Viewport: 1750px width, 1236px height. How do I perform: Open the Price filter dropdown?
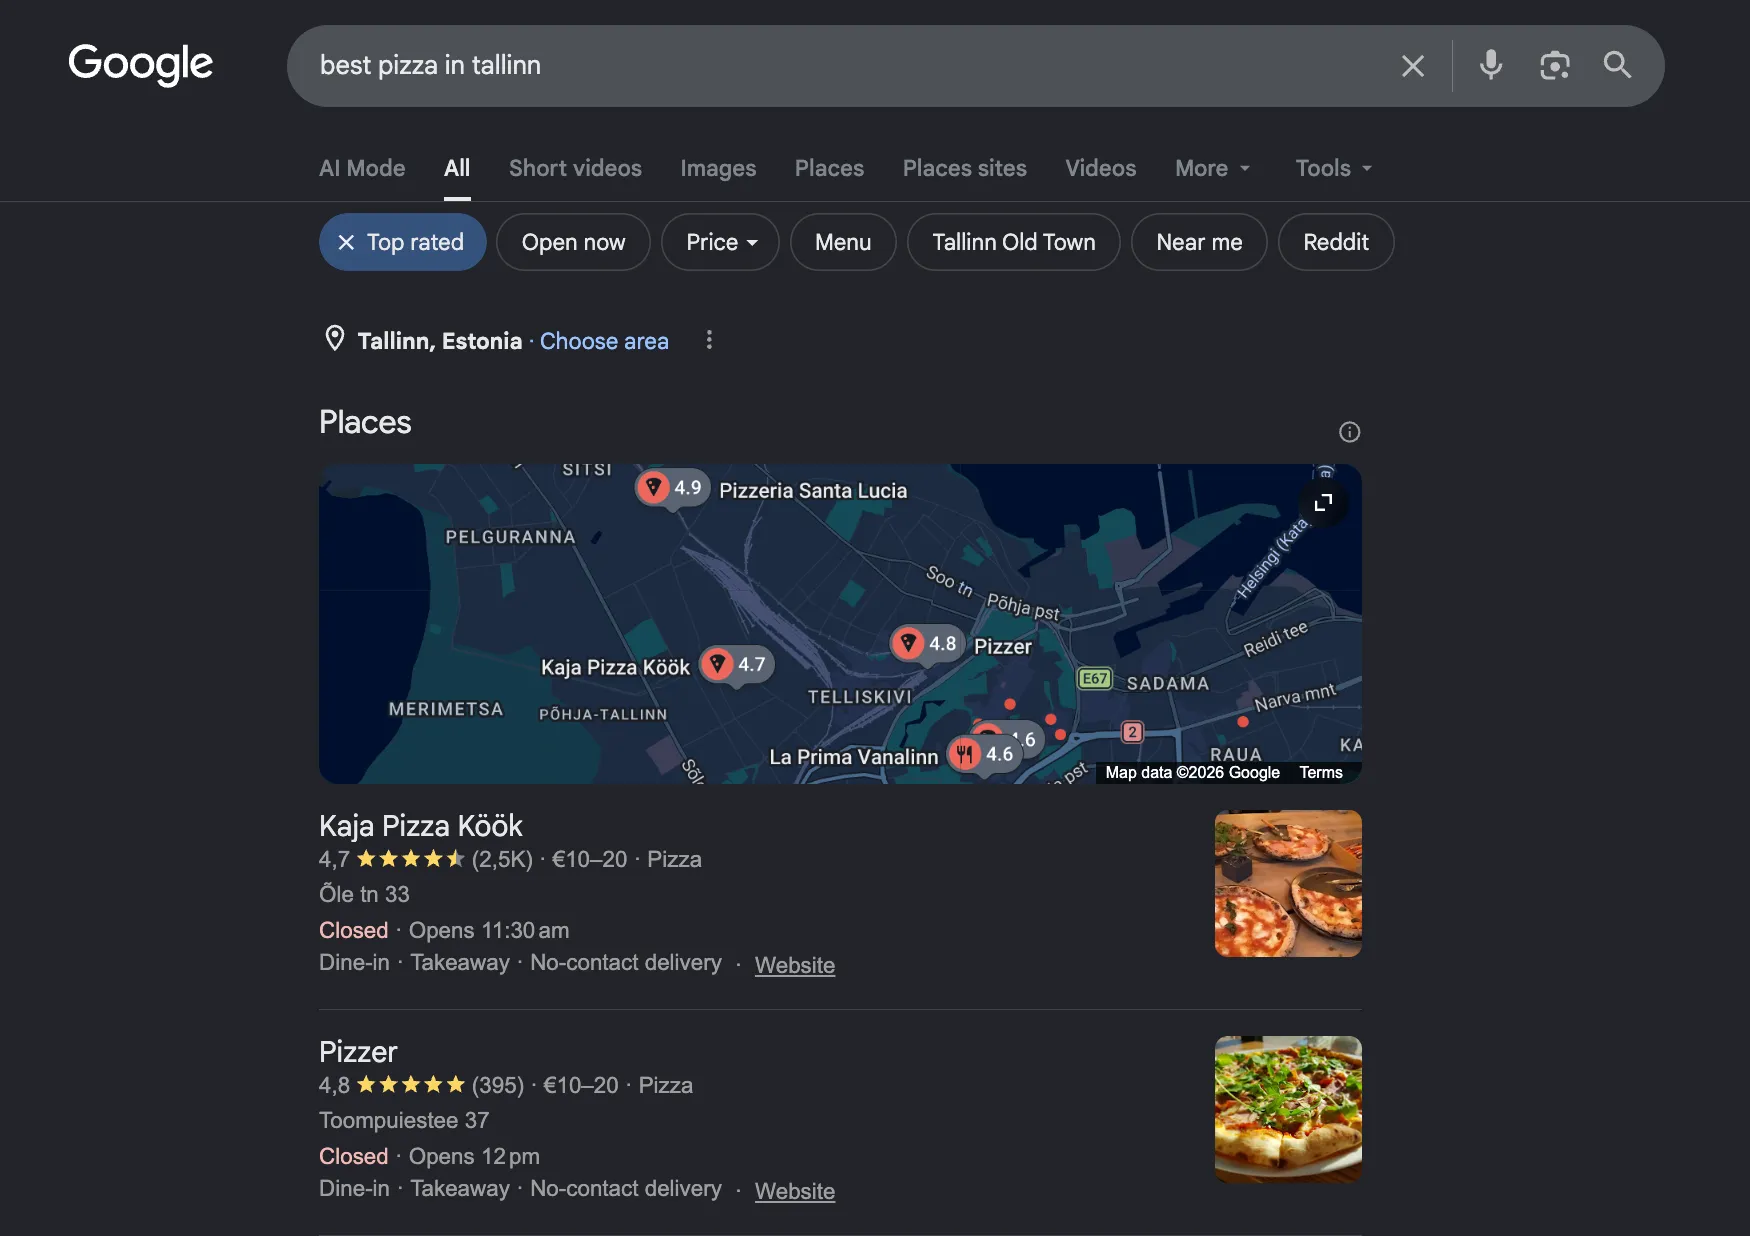[x=720, y=242]
